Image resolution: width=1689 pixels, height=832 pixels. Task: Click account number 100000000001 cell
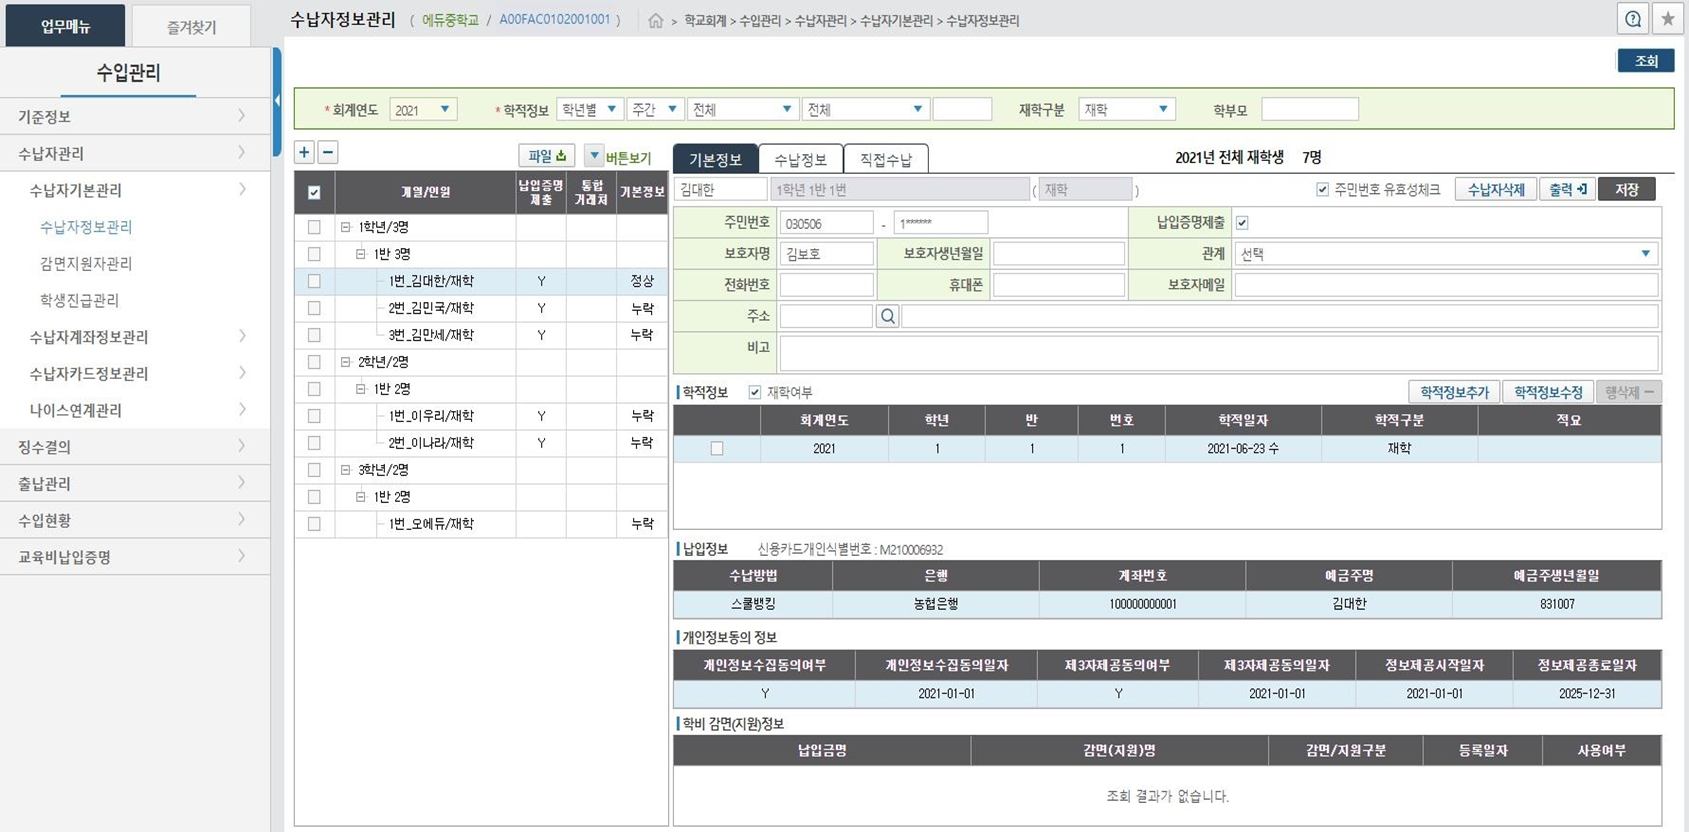1142,605
